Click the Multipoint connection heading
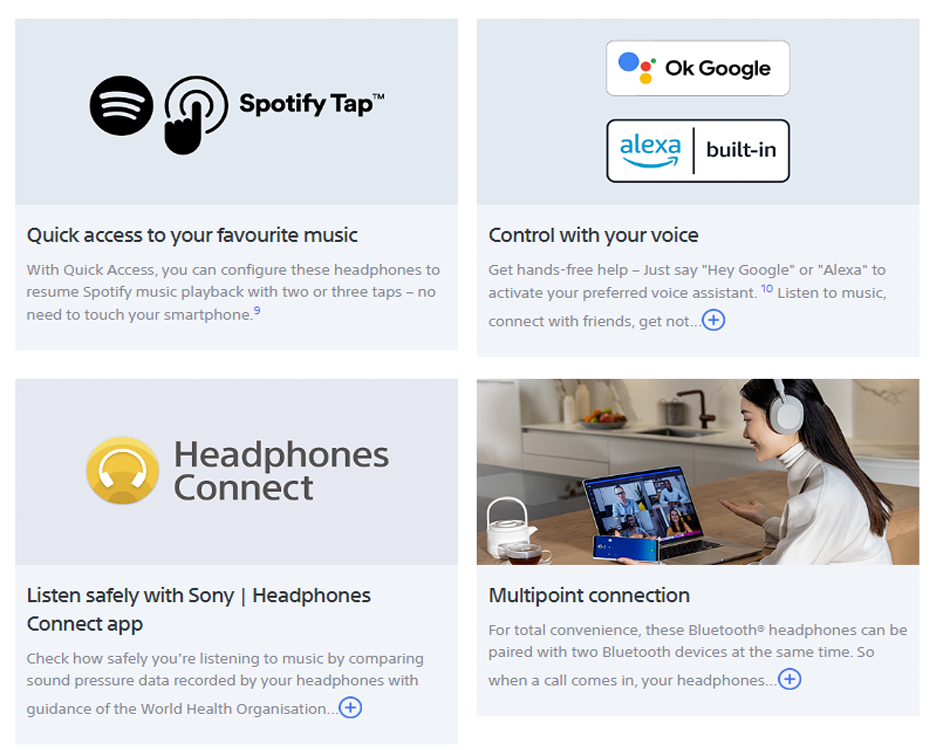This screenshot has width=950, height=750. [x=589, y=596]
